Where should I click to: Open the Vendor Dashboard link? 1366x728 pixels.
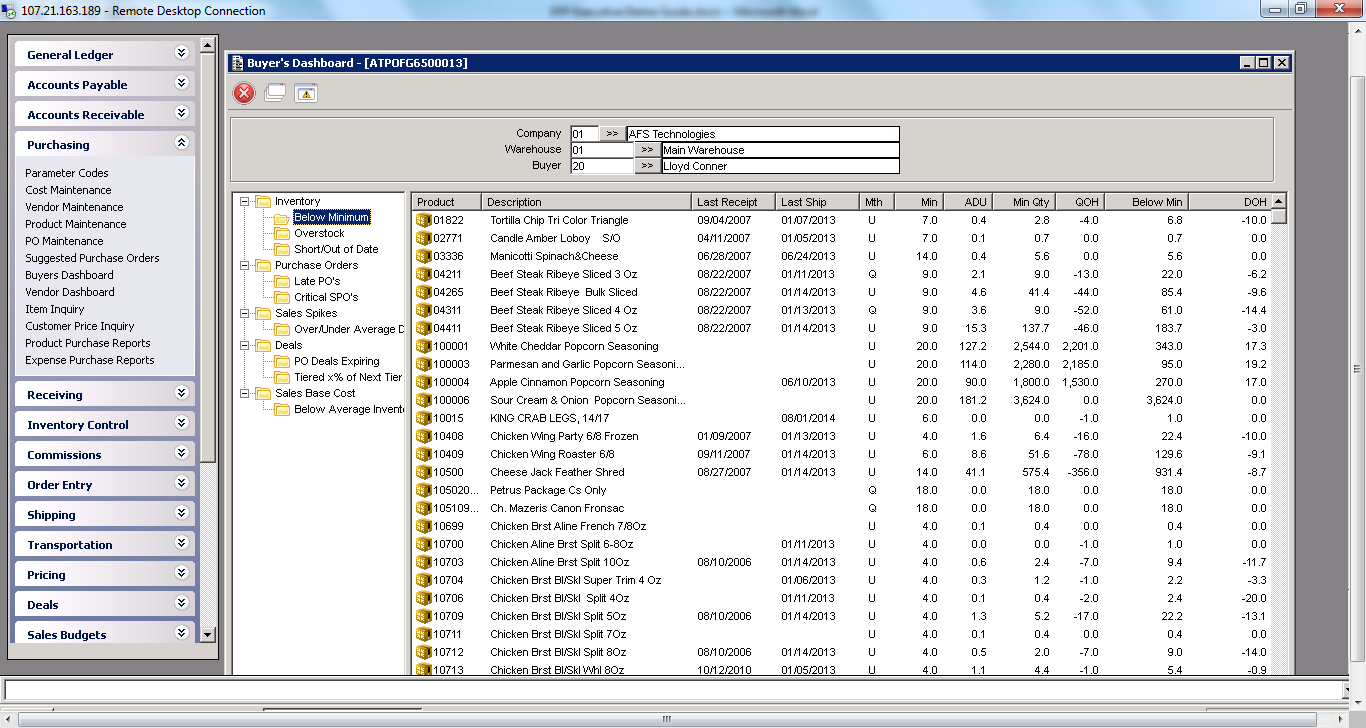tap(69, 291)
